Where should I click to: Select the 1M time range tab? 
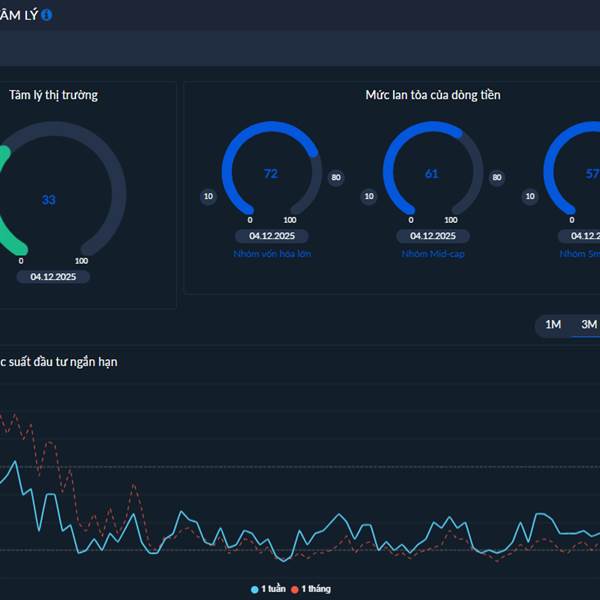point(553,324)
